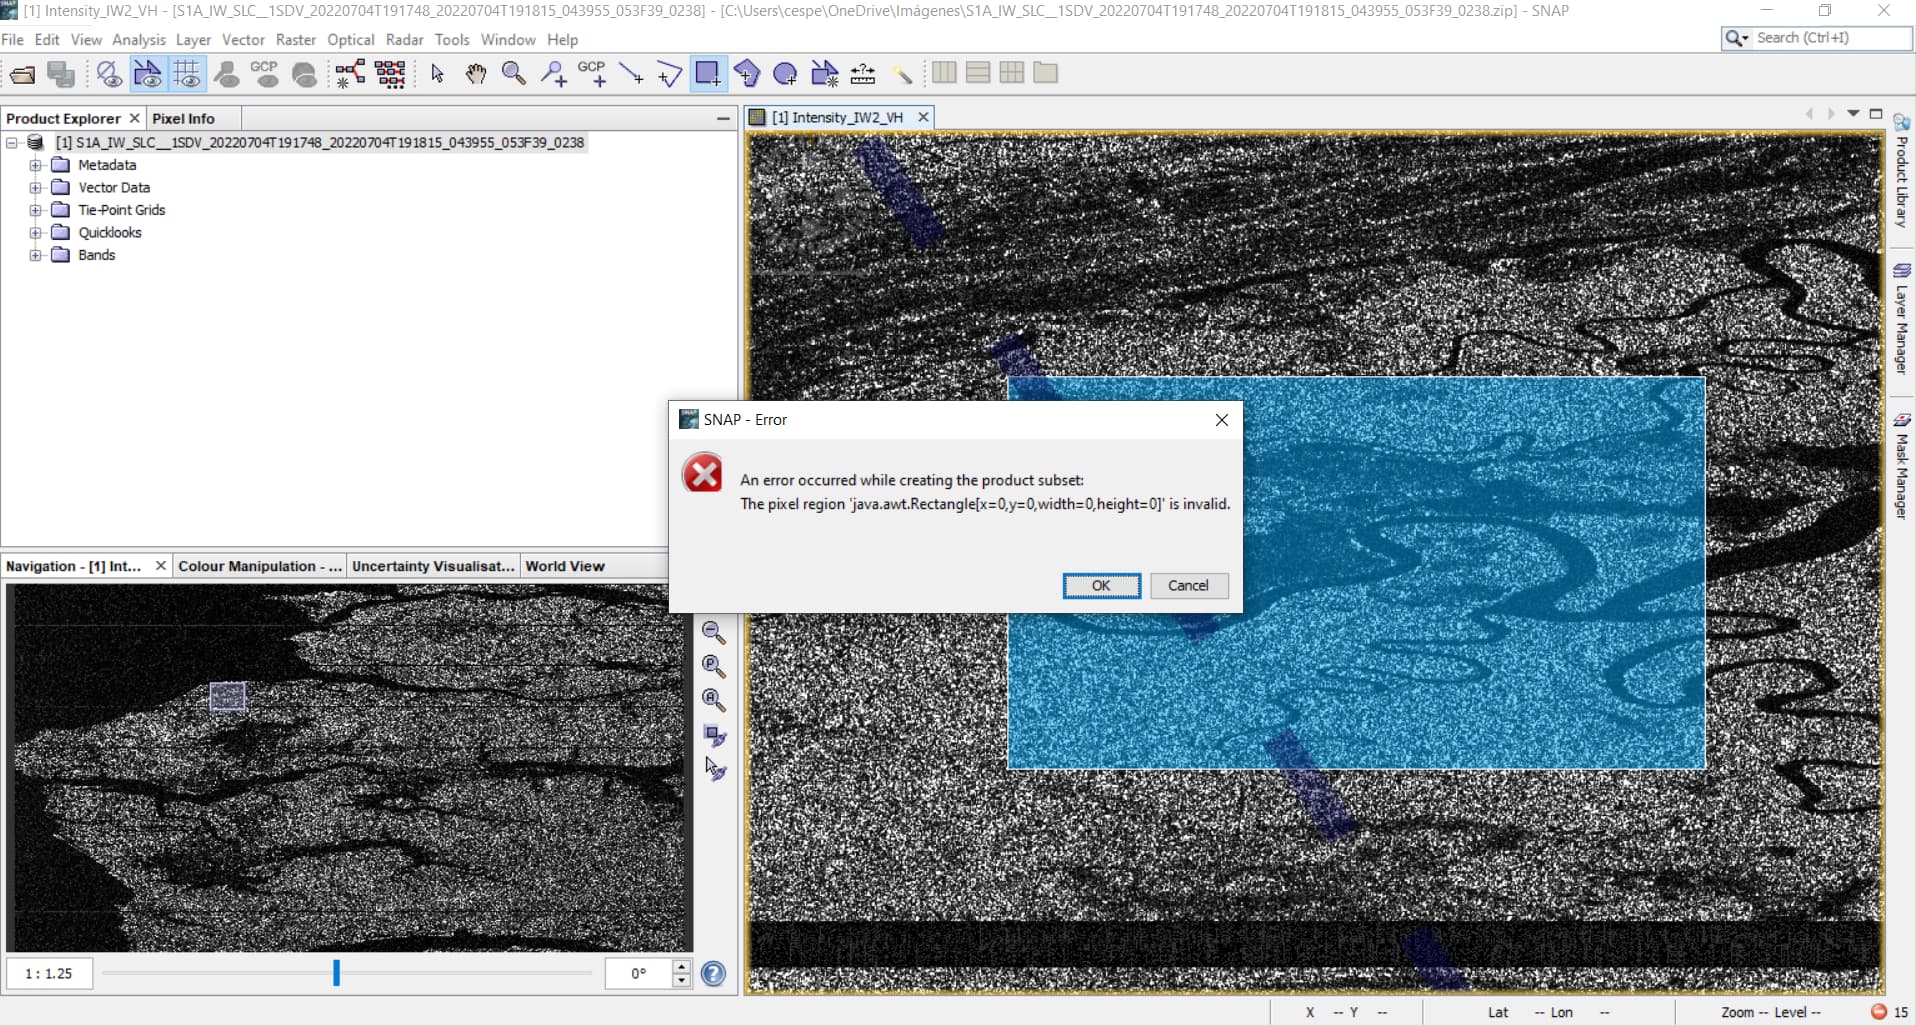Viewport: 1916px width, 1026px height.
Task: Open the Graph Builder tool
Action: pyautogui.click(x=351, y=73)
